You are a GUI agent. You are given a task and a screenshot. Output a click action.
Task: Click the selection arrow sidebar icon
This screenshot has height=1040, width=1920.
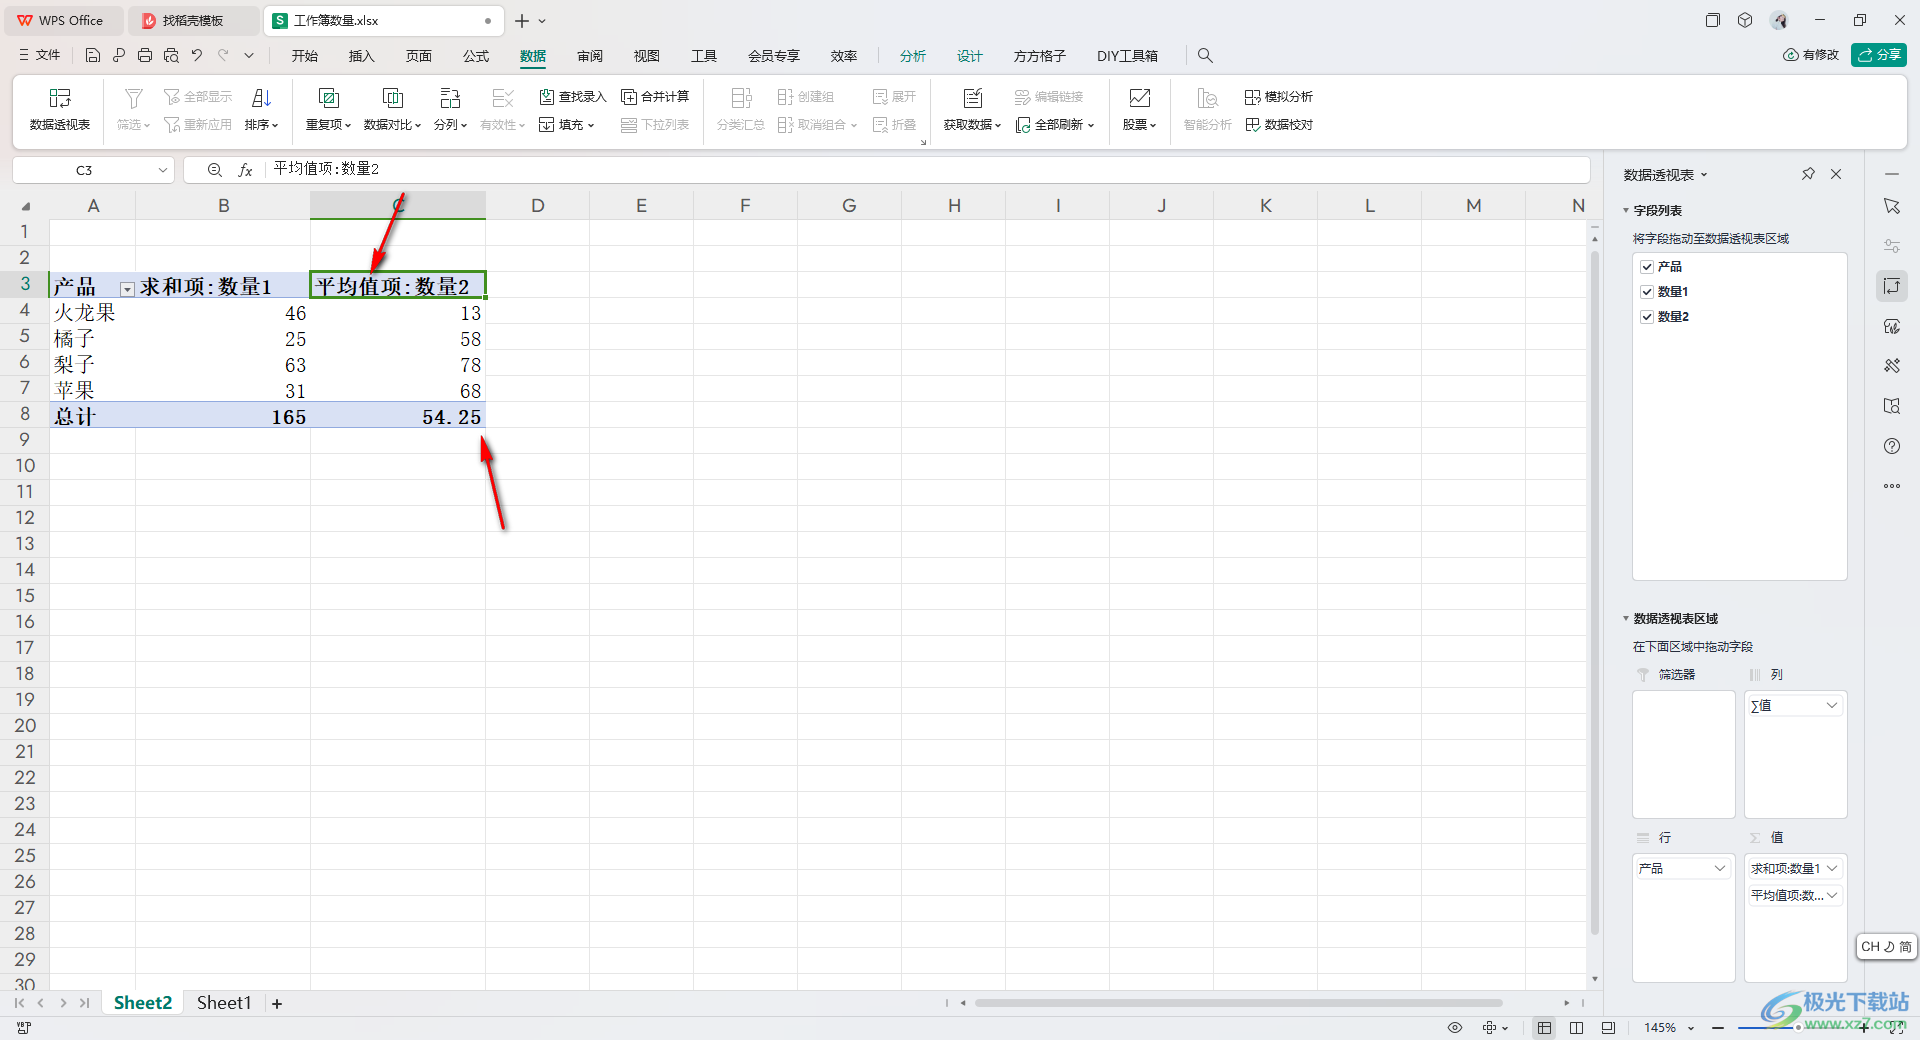coord(1891,206)
